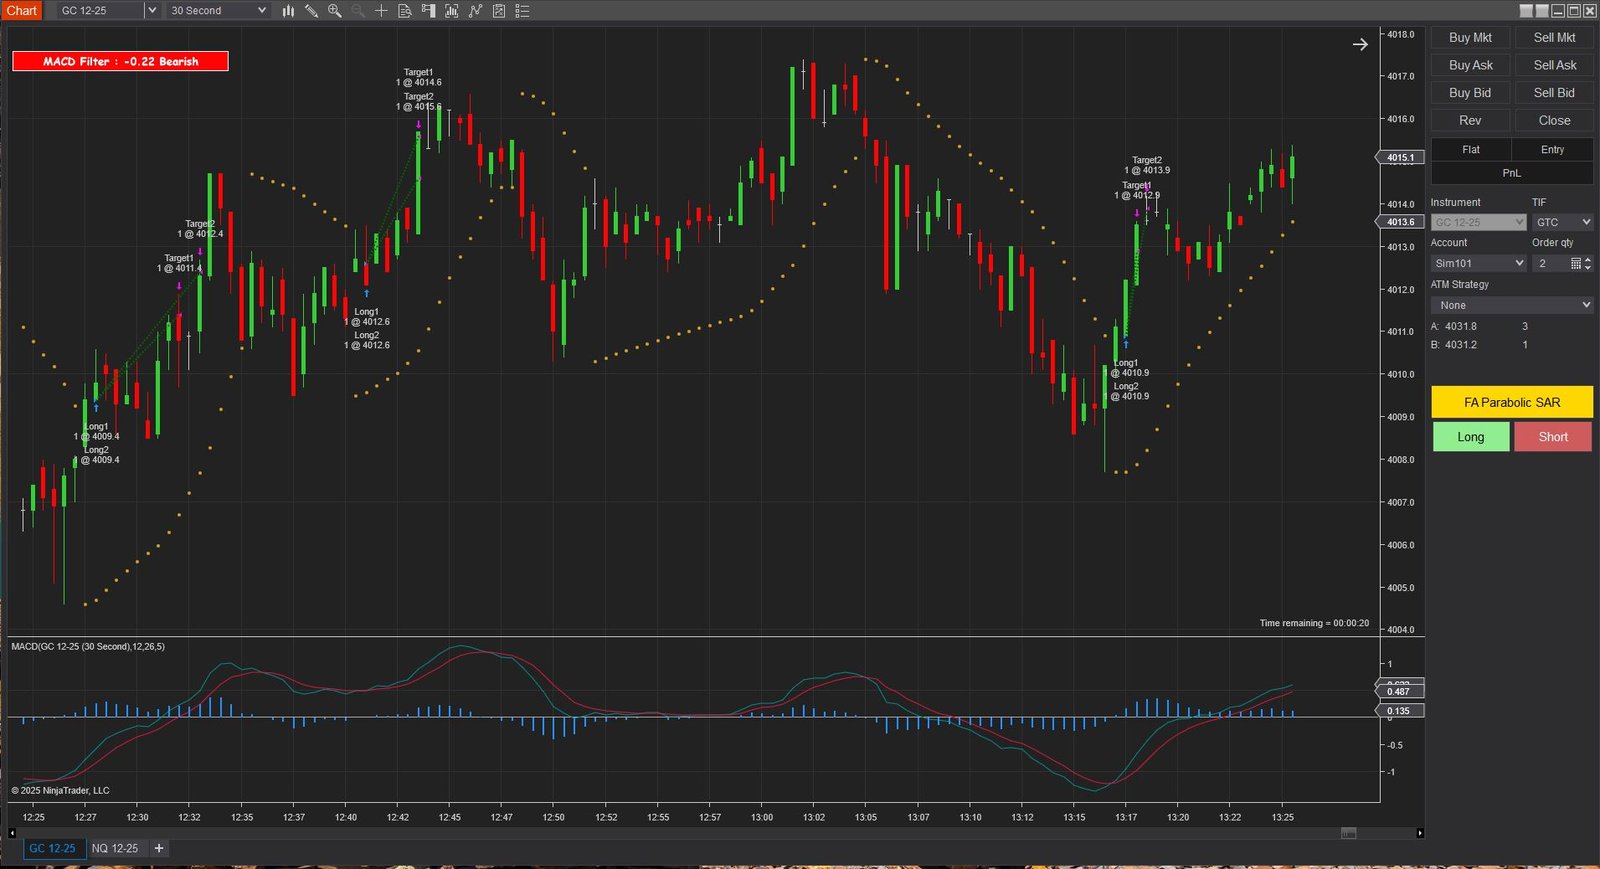
Task: Click the Buy Mkt button
Action: coord(1470,37)
